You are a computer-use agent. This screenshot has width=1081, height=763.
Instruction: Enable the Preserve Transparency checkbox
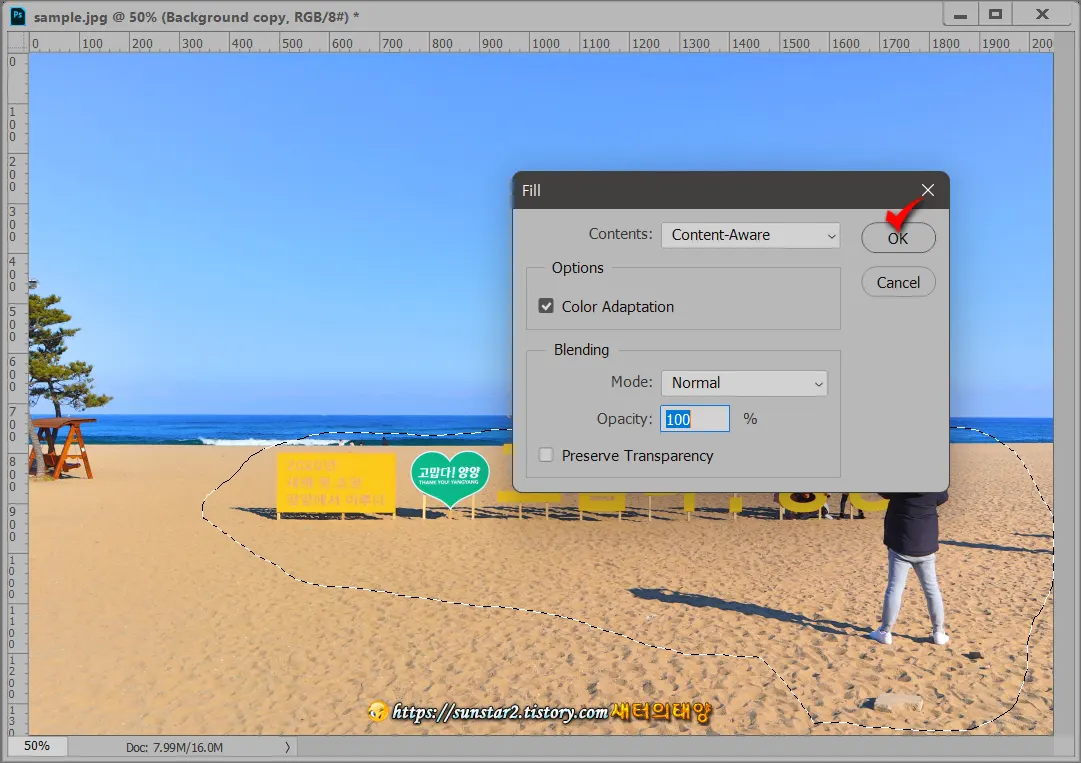(x=546, y=455)
